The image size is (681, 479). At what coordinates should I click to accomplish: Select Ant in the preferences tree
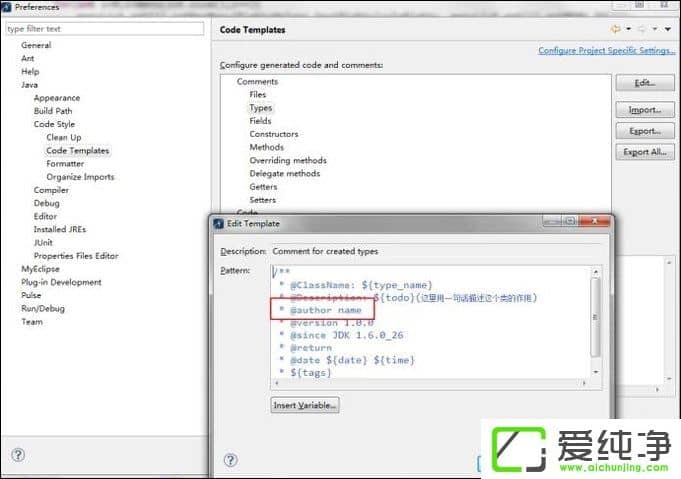tap(27, 58)
